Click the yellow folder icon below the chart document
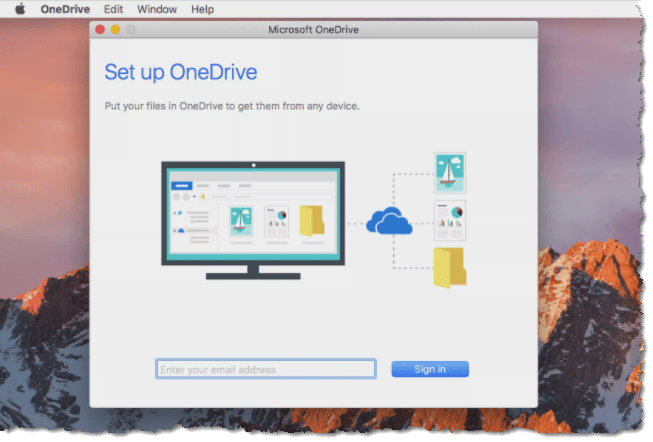Viewport: 653px width, 442px height. pyautogui.click(x=449, y=268)
